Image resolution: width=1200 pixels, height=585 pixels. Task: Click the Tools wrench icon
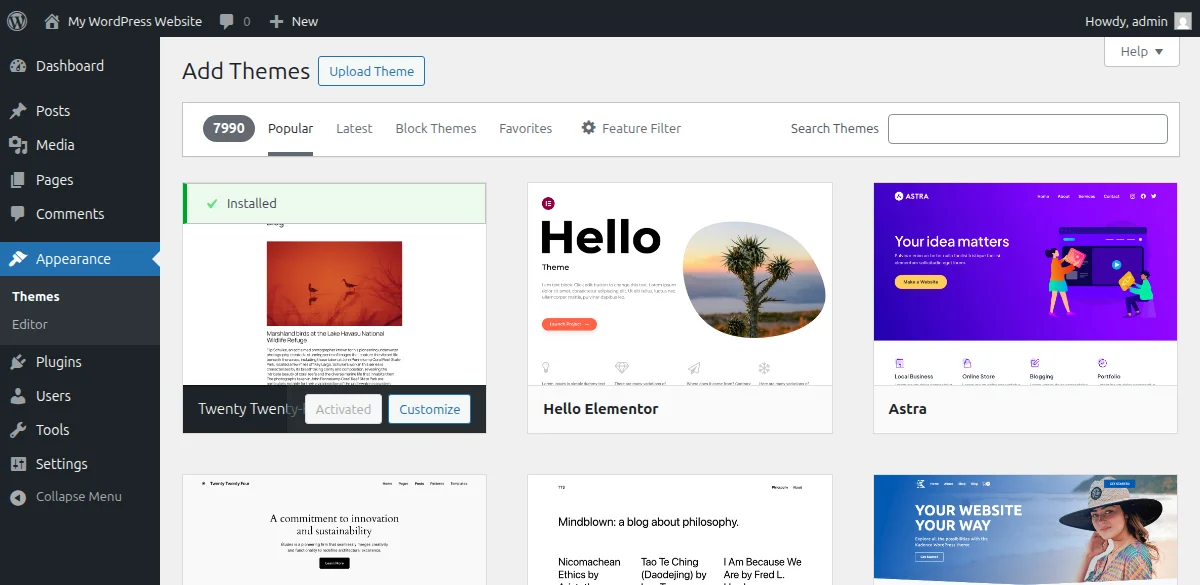point(18,430)
